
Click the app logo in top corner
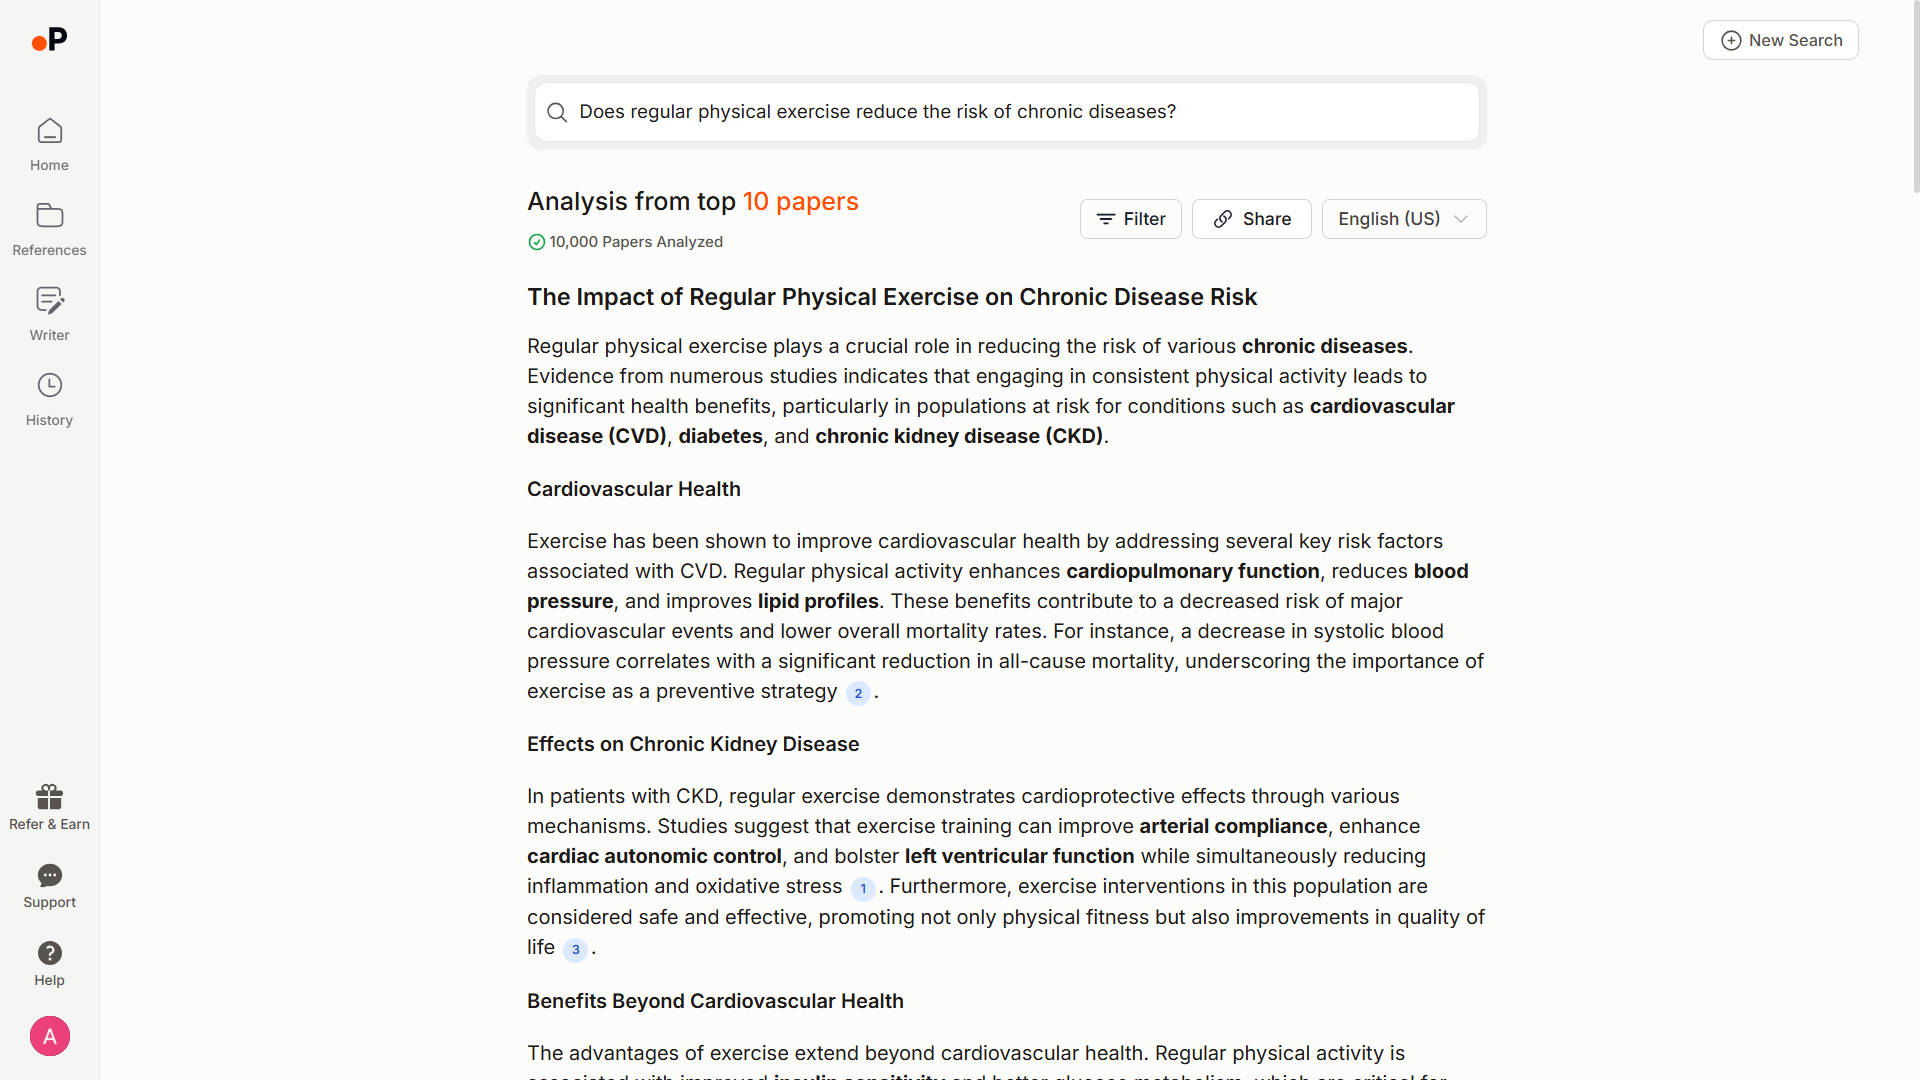coord(50,40)
